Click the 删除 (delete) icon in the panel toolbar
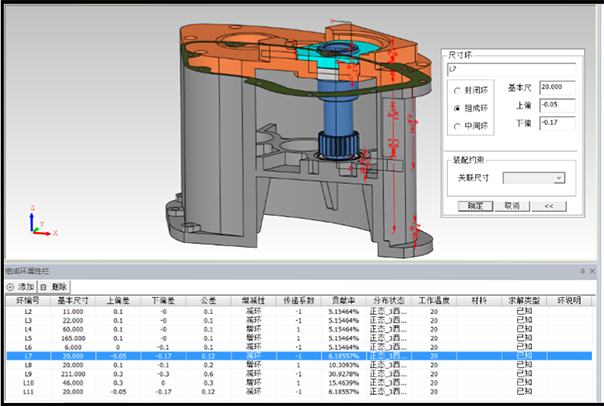This screenshot has height=406, width=604. pyautogui.click(x=41, y=286)
